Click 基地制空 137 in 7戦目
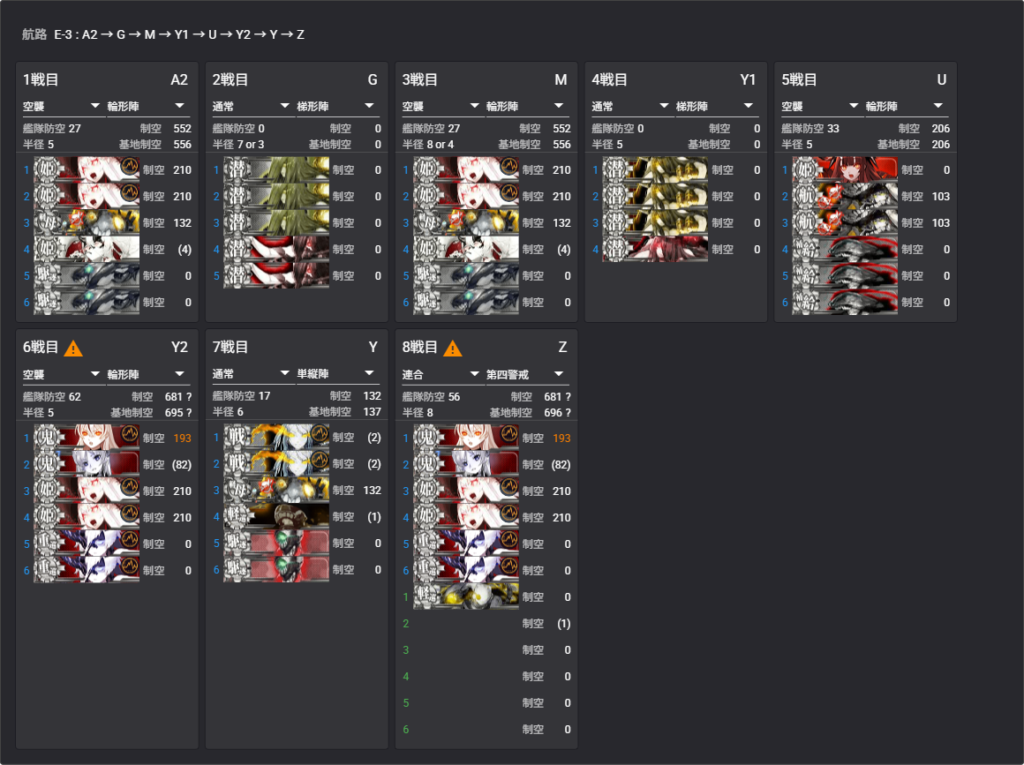The height and width of the screenshot is (765, 1024). [345, 412]
